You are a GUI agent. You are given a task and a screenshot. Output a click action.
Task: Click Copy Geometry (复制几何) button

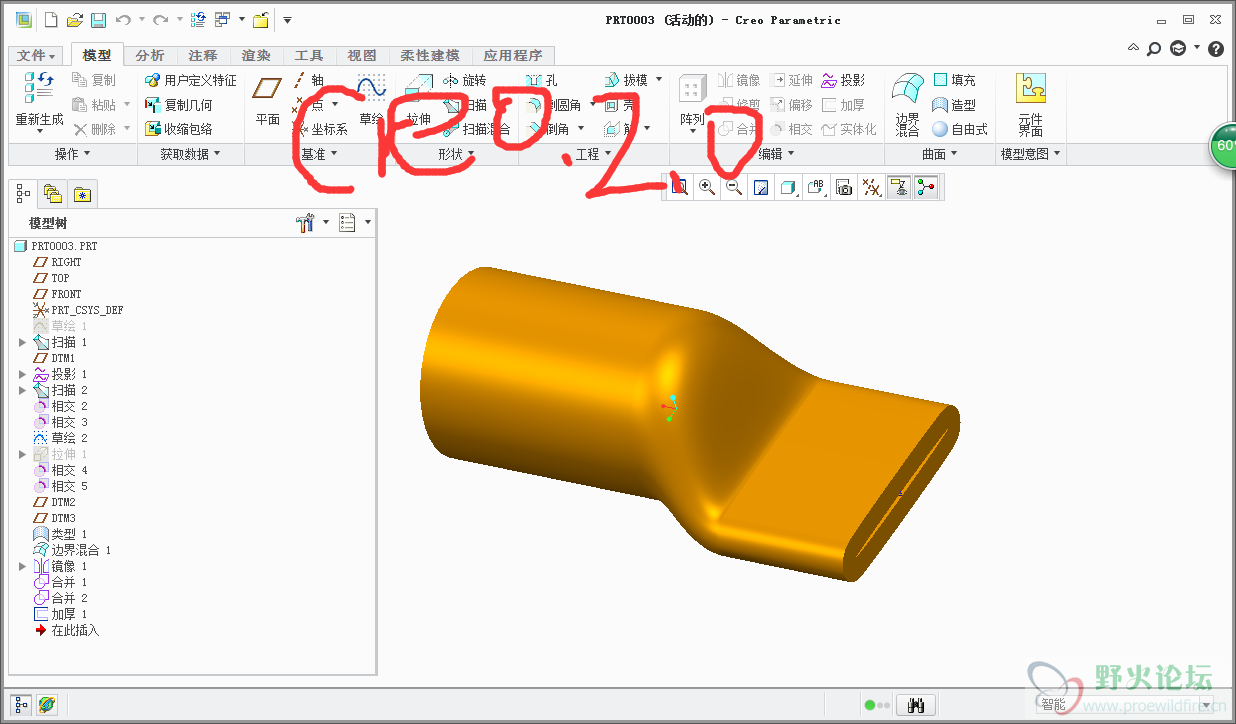(x=179, y=105)
